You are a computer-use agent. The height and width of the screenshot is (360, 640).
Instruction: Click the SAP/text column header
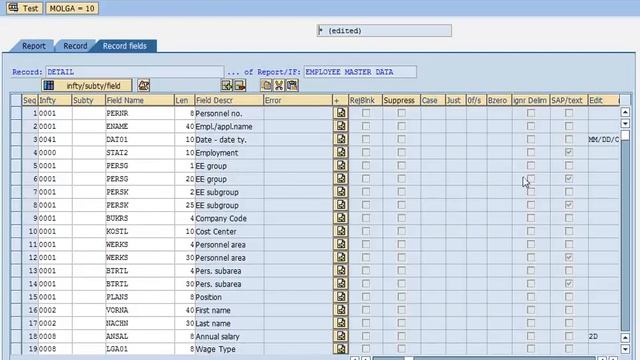[x=569, y=100]
